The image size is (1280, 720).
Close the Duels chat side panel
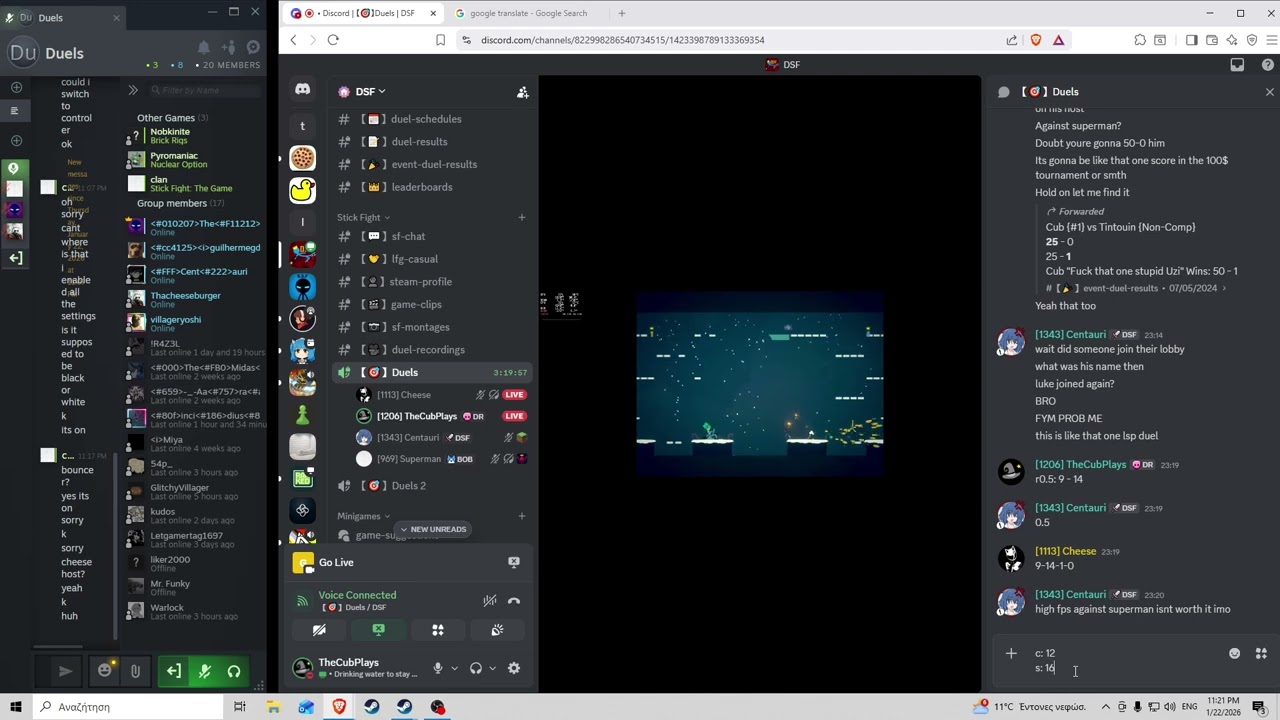click(x=1270, y=92)
